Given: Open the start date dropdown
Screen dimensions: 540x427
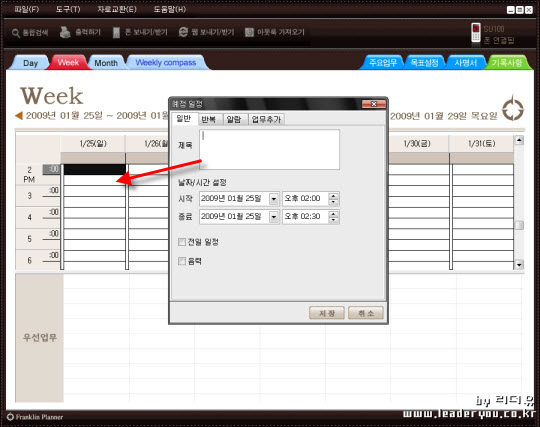Looking at the screenshot, I should coord(274,199).
